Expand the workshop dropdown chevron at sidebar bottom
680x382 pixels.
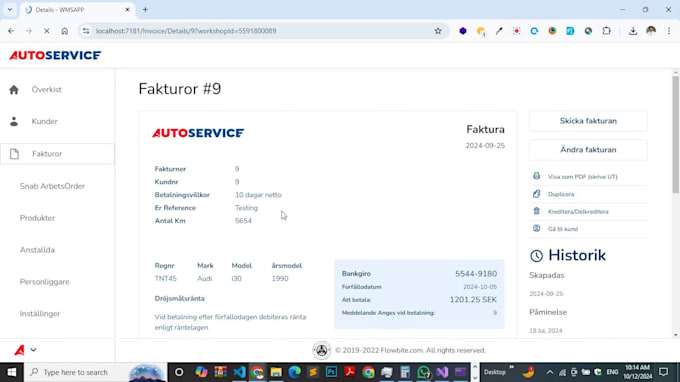[x=33, y=350]
